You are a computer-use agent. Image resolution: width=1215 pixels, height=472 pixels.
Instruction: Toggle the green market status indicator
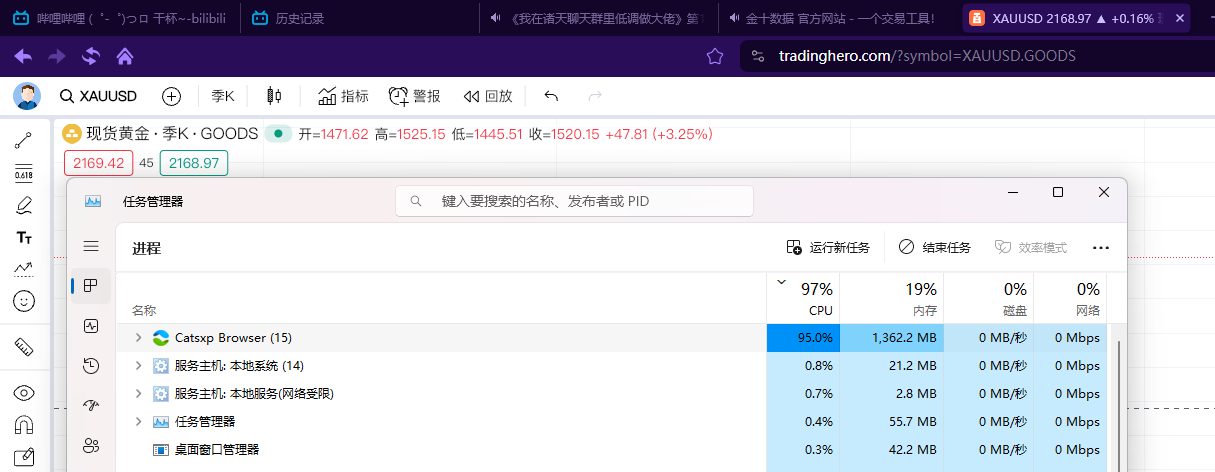pos(278,134)
